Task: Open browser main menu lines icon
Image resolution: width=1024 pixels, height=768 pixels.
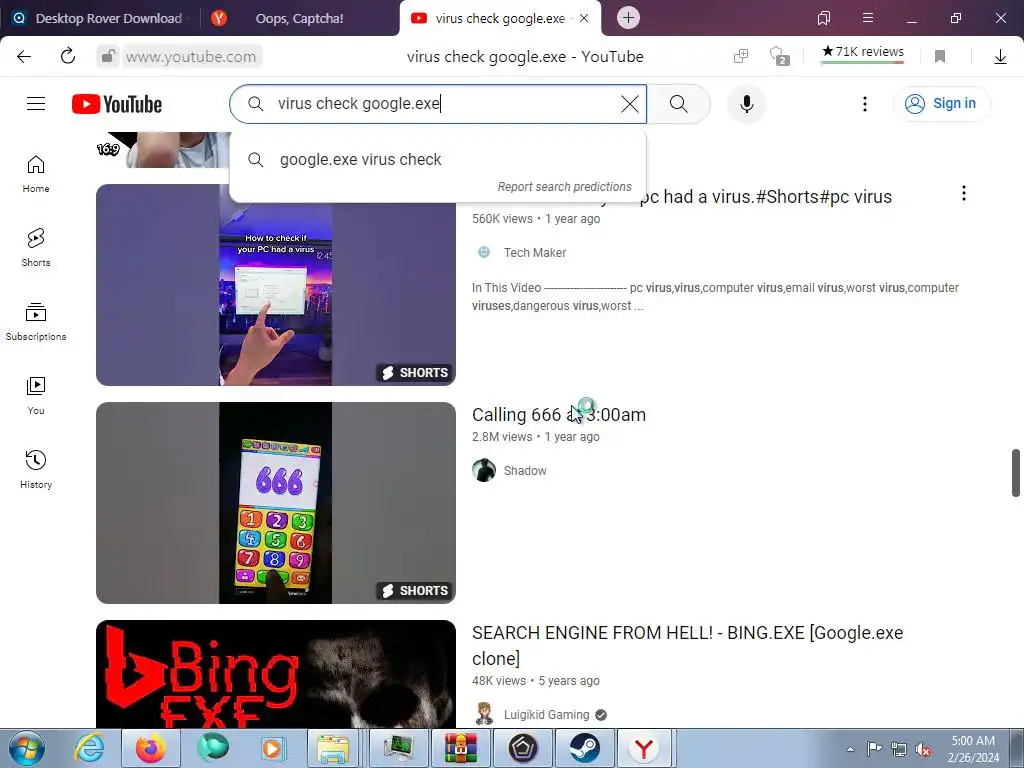Action: (867, 18)
